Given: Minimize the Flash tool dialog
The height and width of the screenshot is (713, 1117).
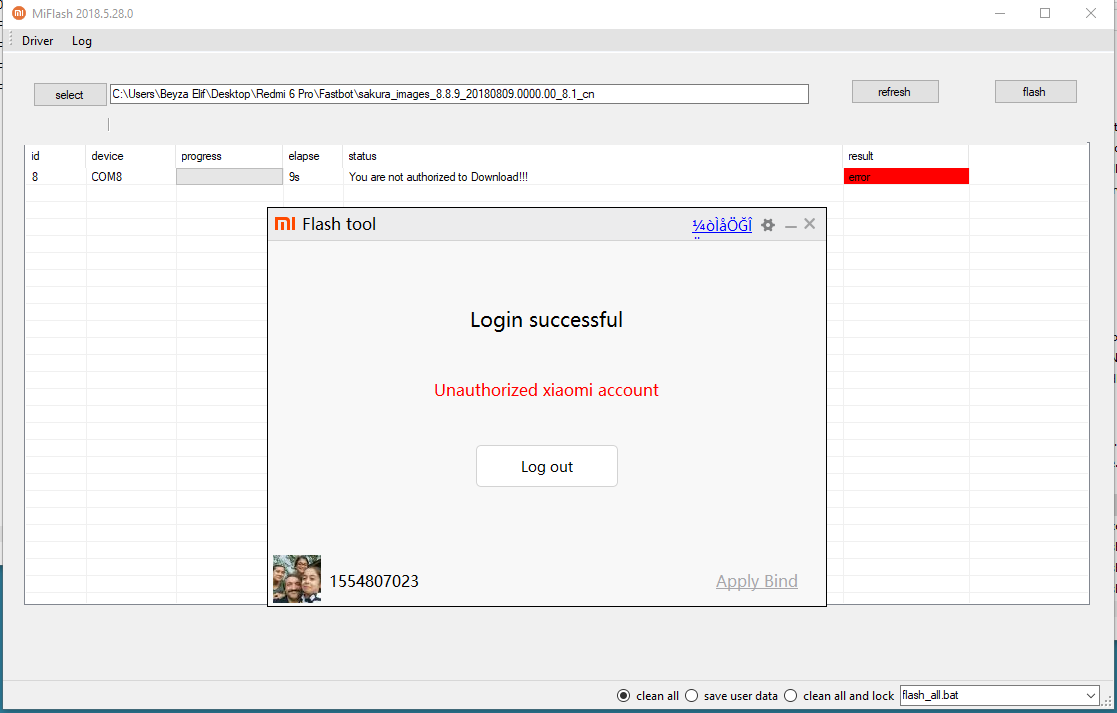Looking at the screenshot, I should coord(791,225).
